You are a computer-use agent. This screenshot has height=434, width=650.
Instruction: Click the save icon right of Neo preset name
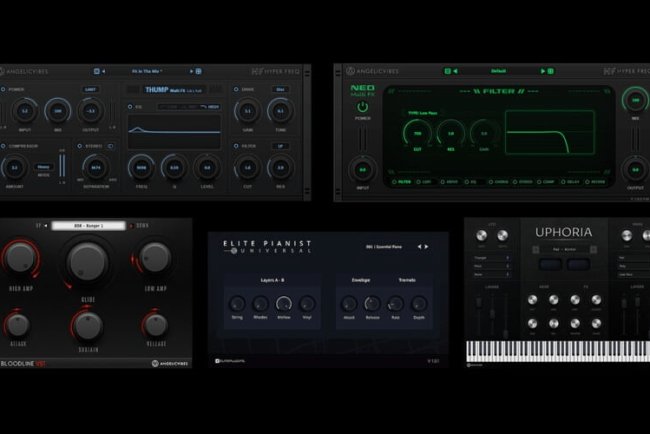551,71
